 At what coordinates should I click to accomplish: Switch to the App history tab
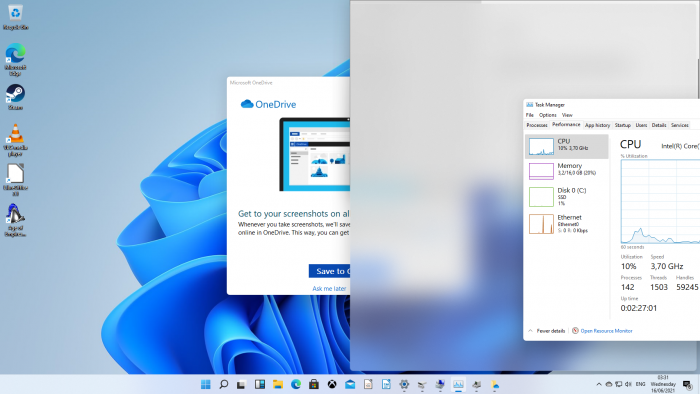(597, 125)
